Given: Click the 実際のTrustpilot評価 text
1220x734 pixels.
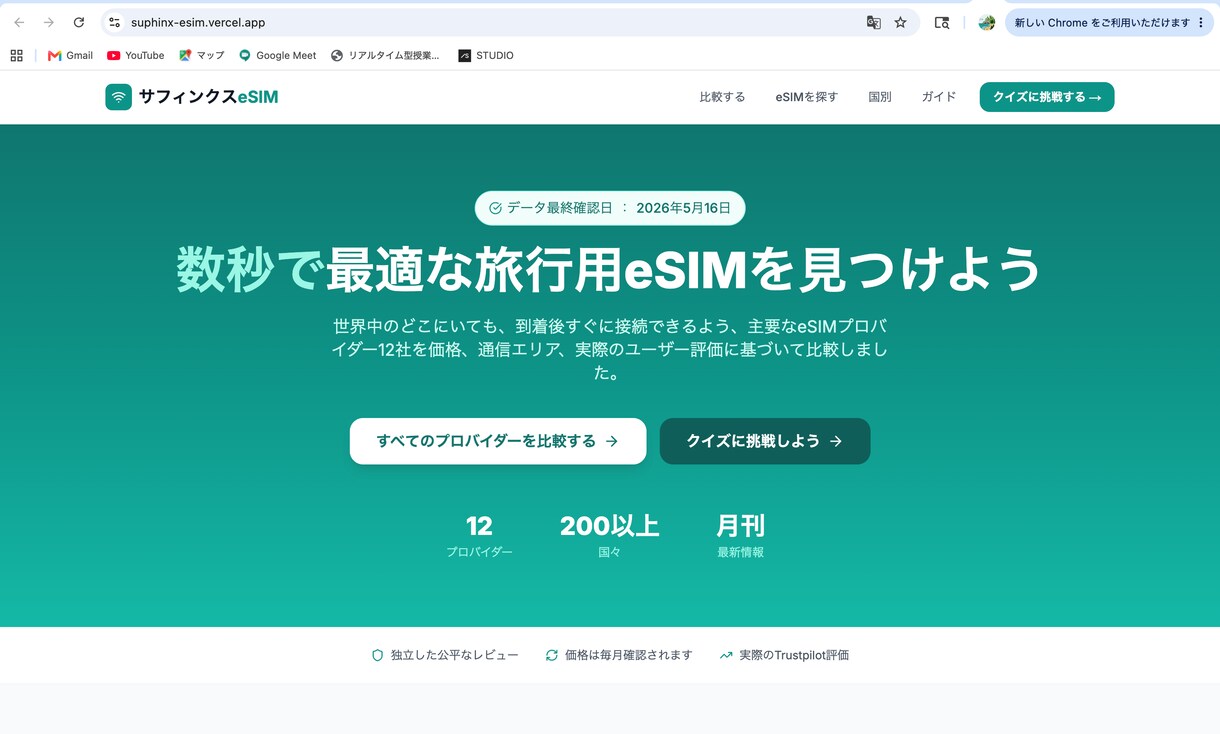Looking at the screenshot, I should click(x=794, y=655).
